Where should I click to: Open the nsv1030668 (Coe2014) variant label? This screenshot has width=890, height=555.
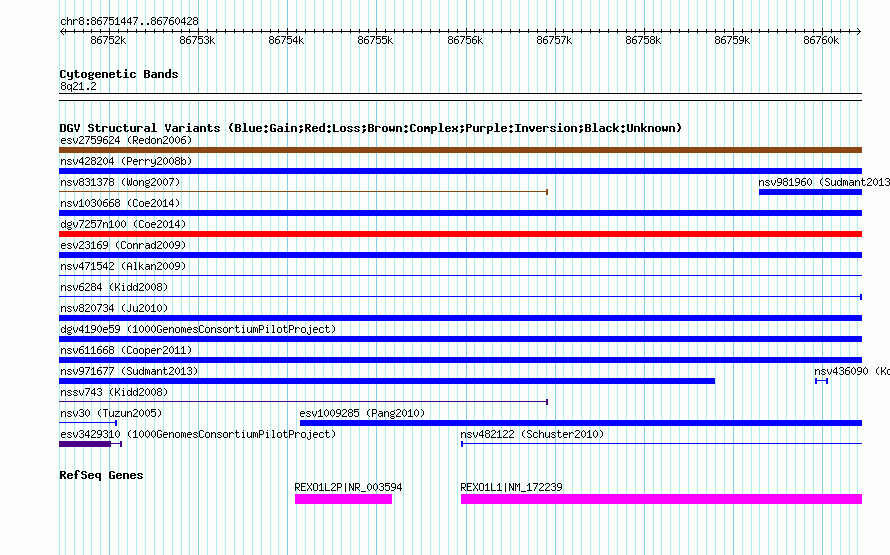click(120, 203)
